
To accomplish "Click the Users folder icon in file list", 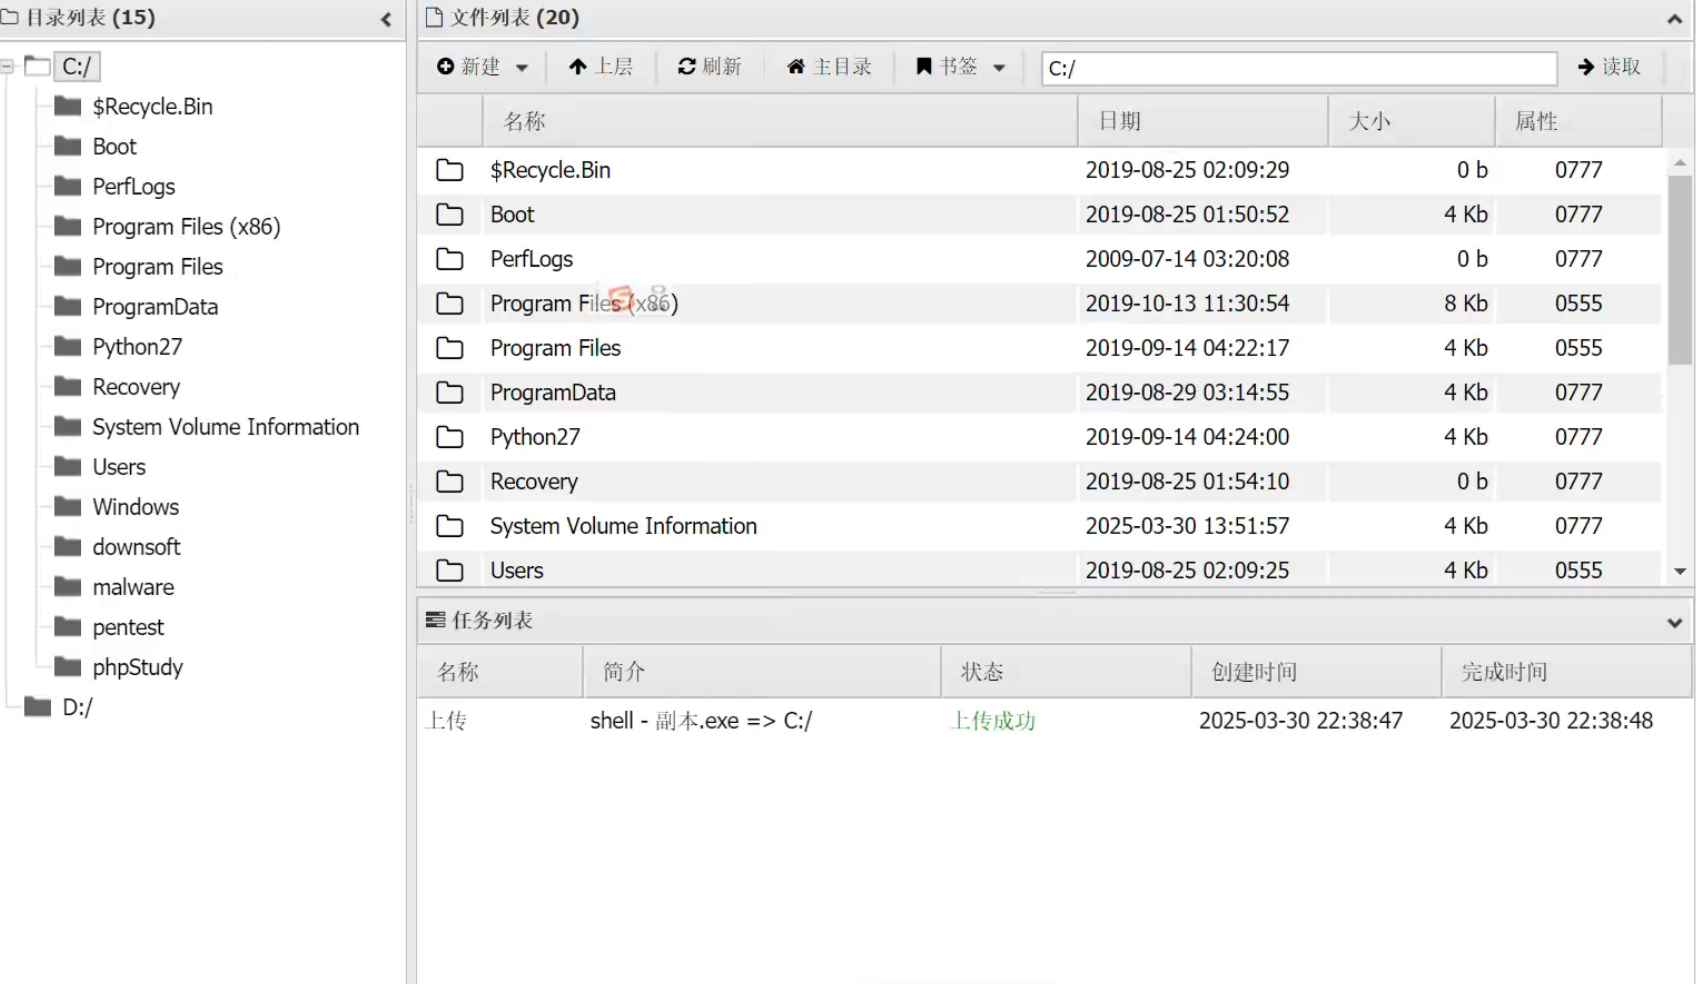I will [x=450, y=570].
